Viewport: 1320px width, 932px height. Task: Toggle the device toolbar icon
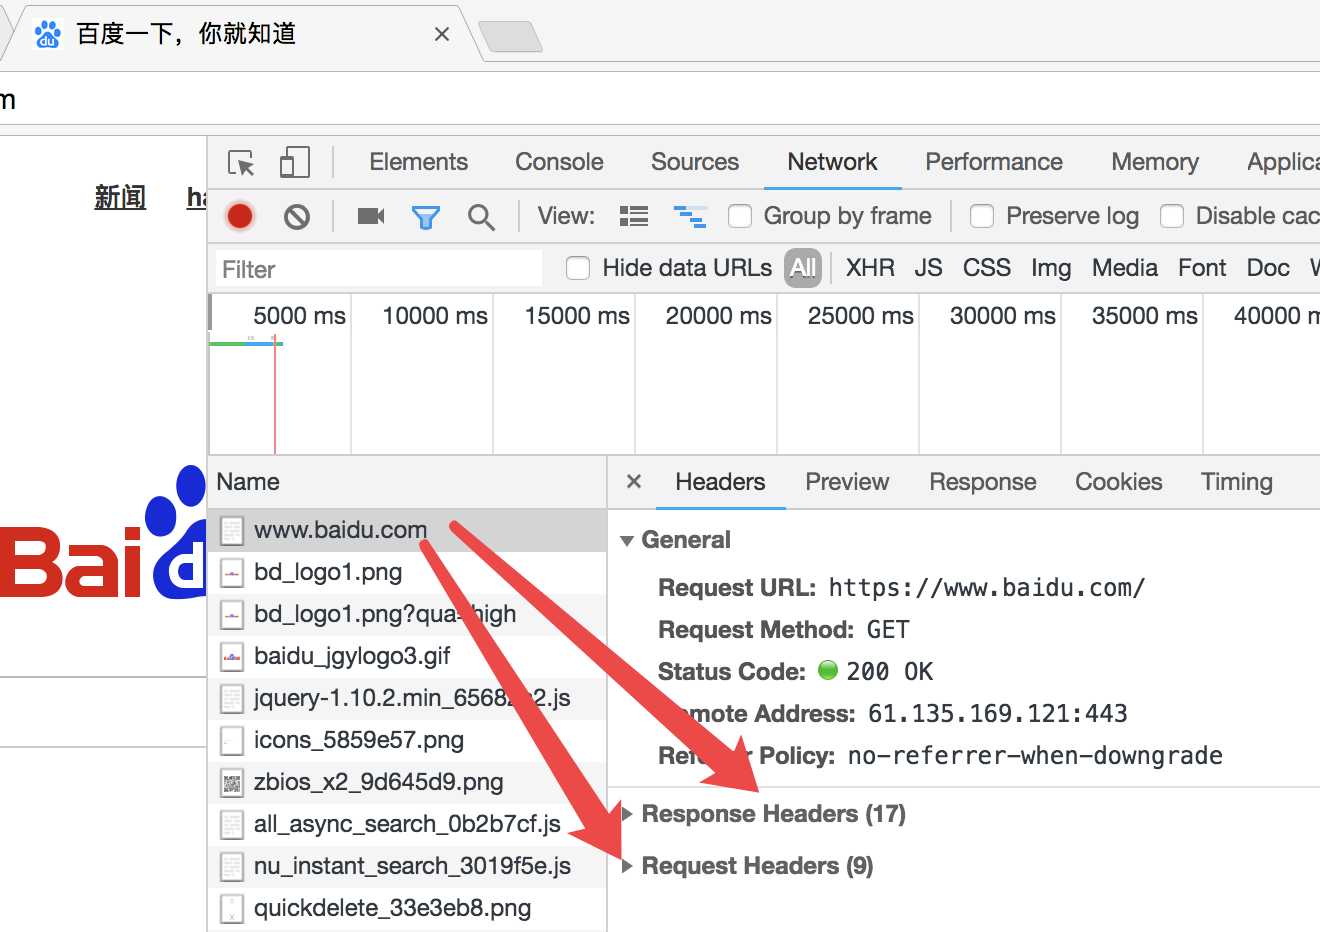294,162
